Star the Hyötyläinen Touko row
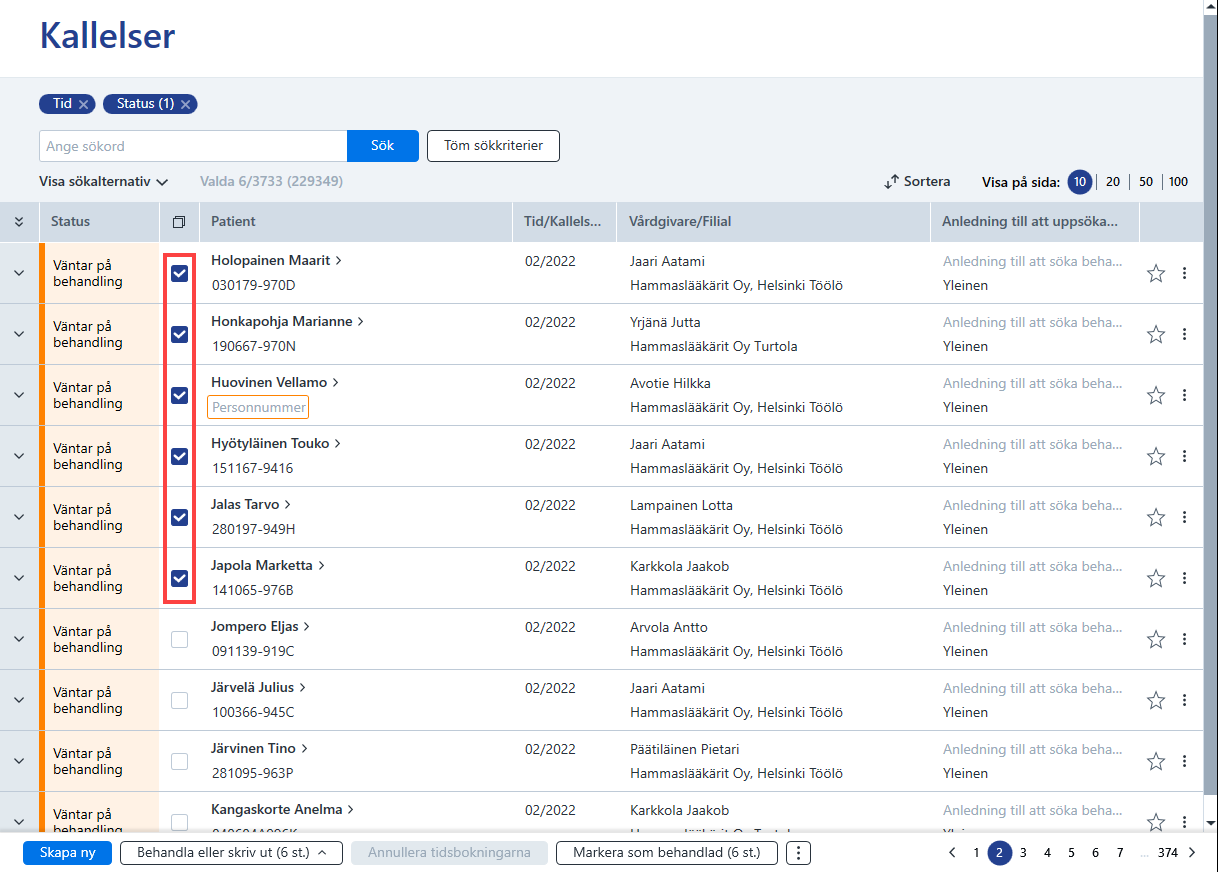 1156,456
